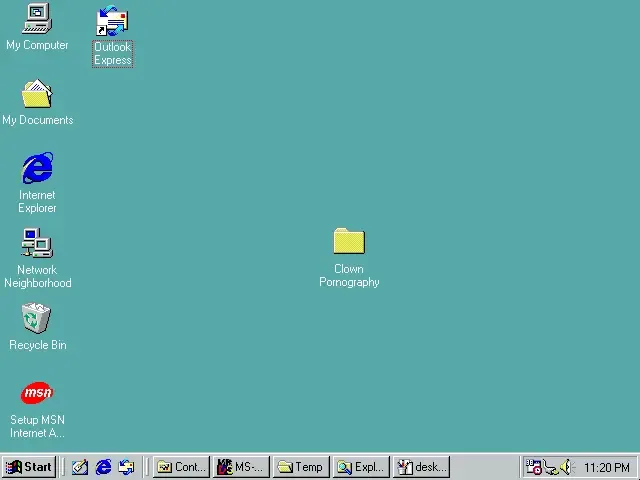This screenshot has height=480, width=640.
Task: Select the Outlook Express shortcut icon
Action: point(112,20)
